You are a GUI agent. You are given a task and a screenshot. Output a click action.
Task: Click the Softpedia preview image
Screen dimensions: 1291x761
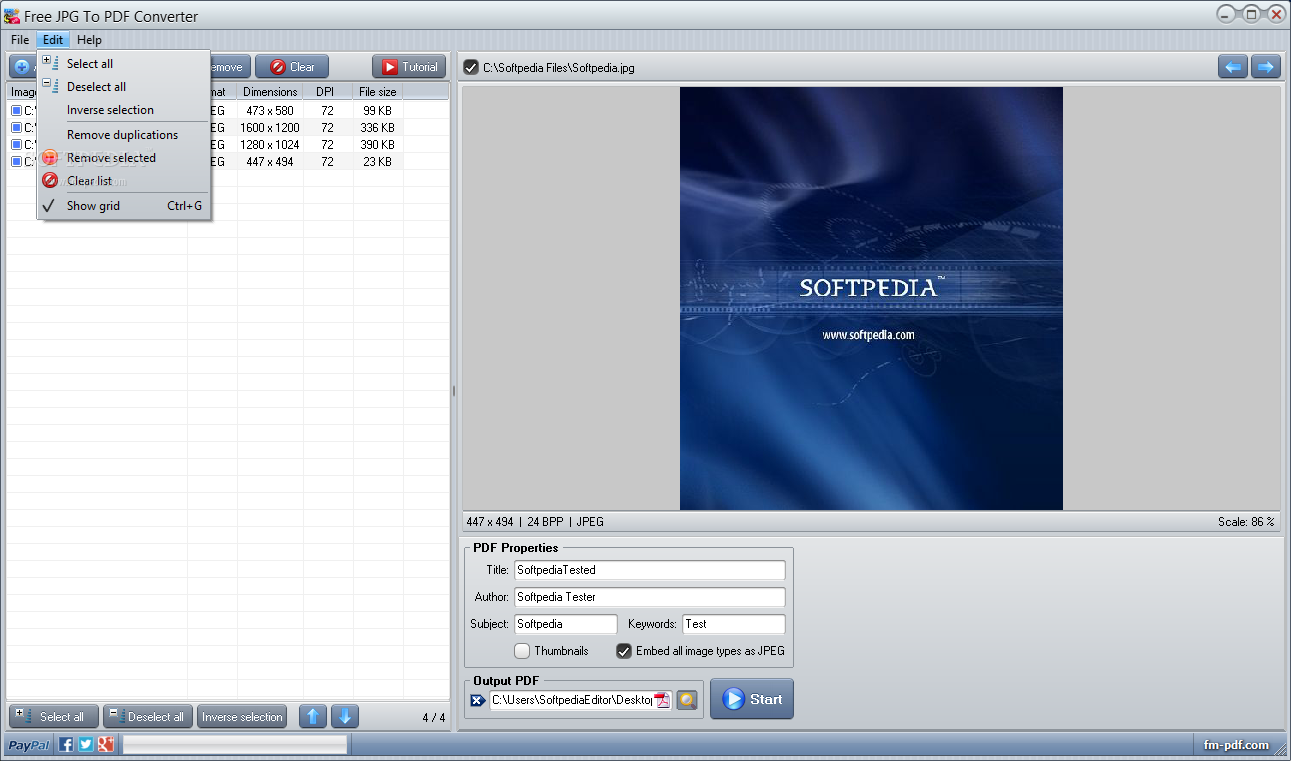(871, 298)
